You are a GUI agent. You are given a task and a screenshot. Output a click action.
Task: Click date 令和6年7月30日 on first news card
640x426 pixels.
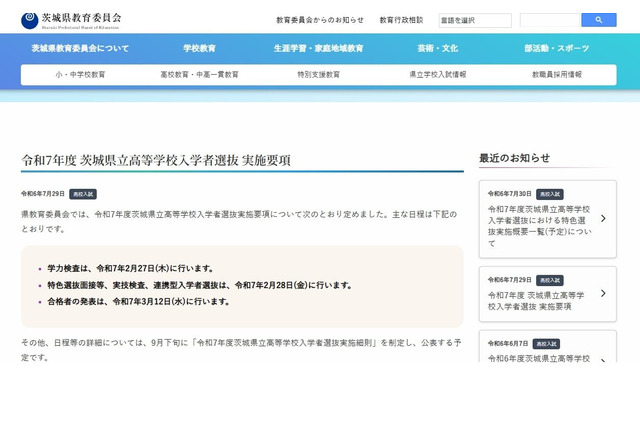click(509, 194)
